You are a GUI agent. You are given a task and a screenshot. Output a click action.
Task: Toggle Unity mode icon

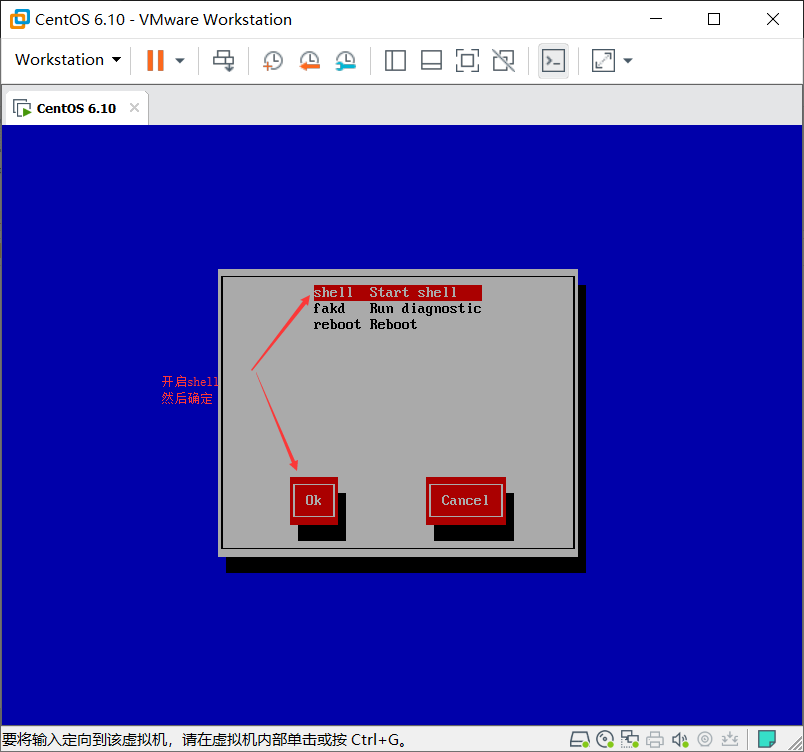(x=504, y=60)
